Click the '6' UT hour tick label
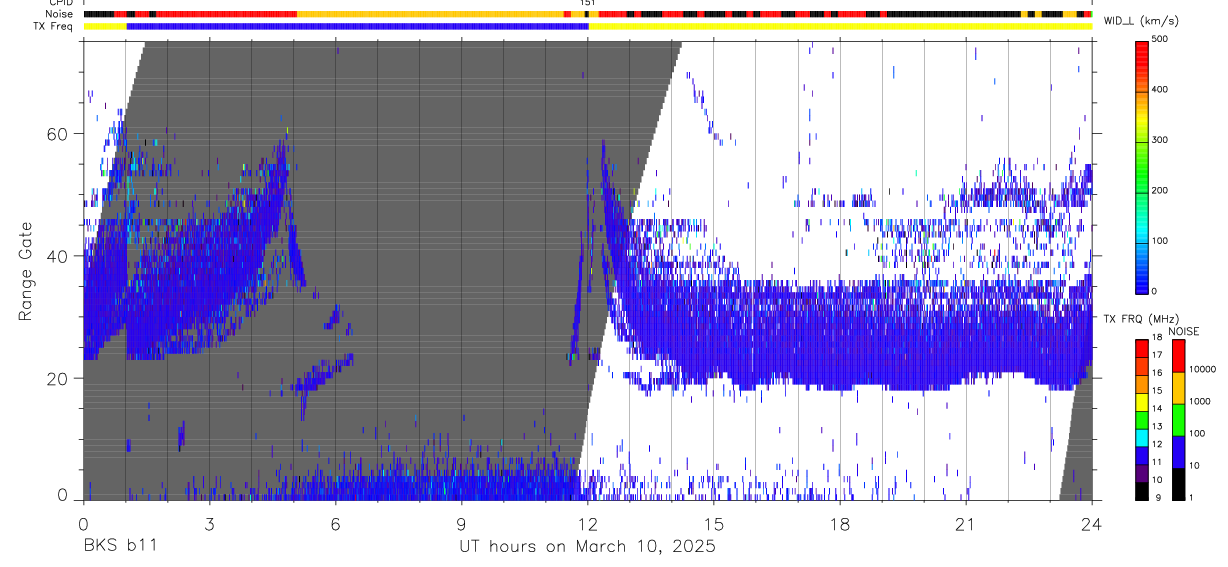Viewport: 1228px width, 567px height. (335, 524)
